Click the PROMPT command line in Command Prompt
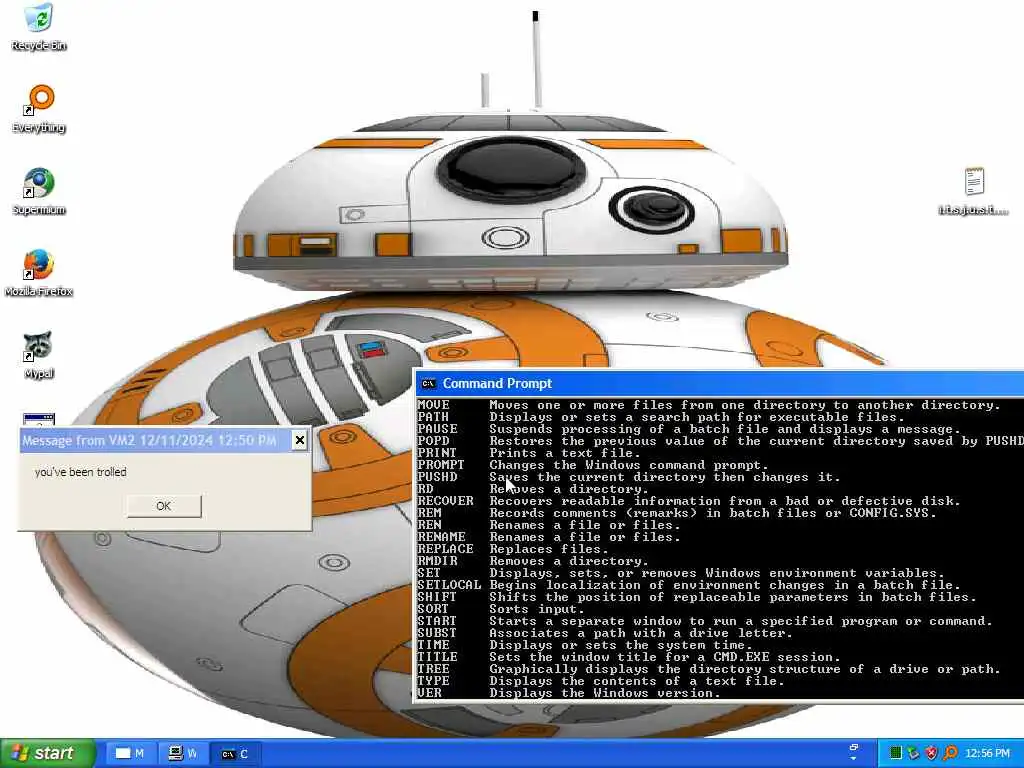This screenshot has height=768, width=1024. tap(594, 465)
